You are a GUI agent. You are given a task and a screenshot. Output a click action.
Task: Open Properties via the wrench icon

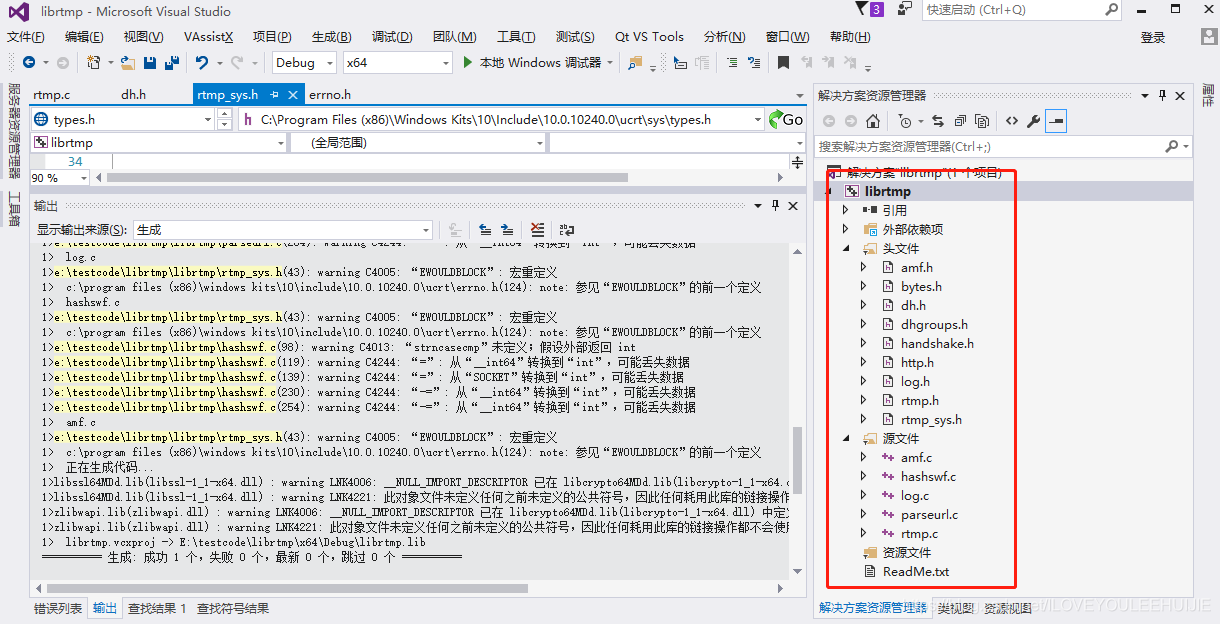(x=1034, y=123)
